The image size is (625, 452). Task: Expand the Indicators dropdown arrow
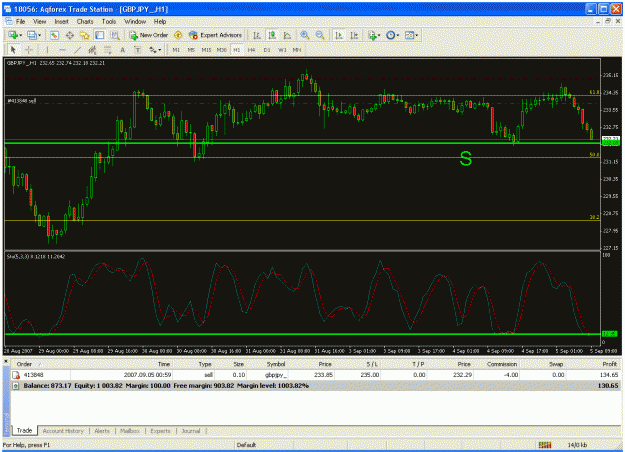(379, 35)
